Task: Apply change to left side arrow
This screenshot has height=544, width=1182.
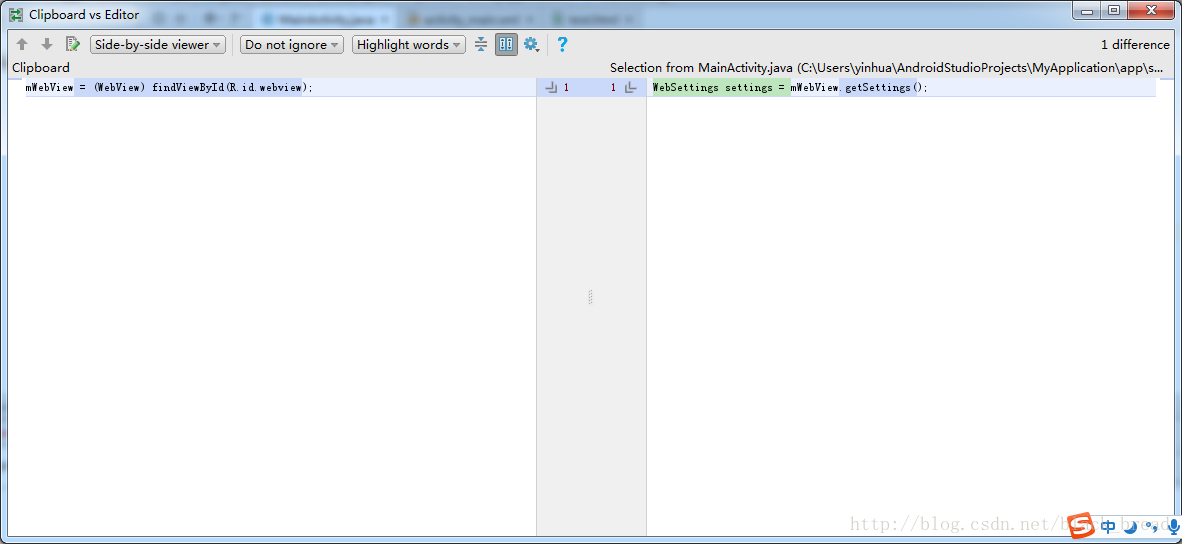Action: 631,88
